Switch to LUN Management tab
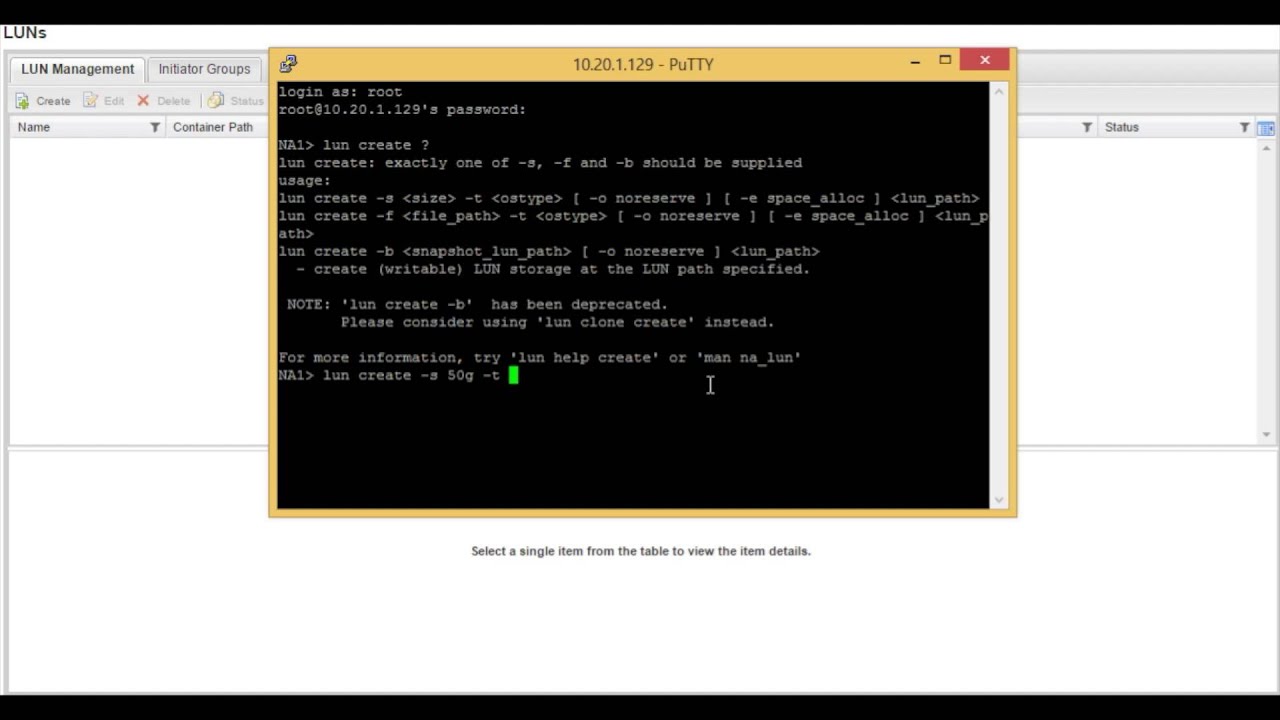Screen dimensions: 1280x720 [77, 69]
